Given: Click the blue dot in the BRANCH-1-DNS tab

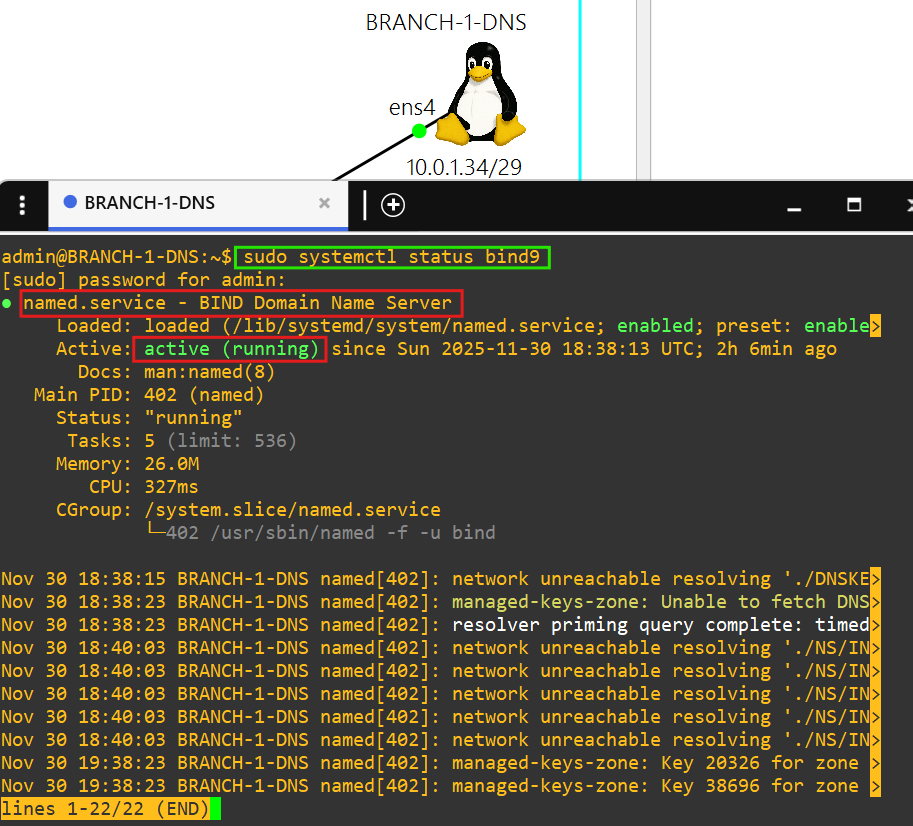Looking at the screenshot, I should click(70, 203).
